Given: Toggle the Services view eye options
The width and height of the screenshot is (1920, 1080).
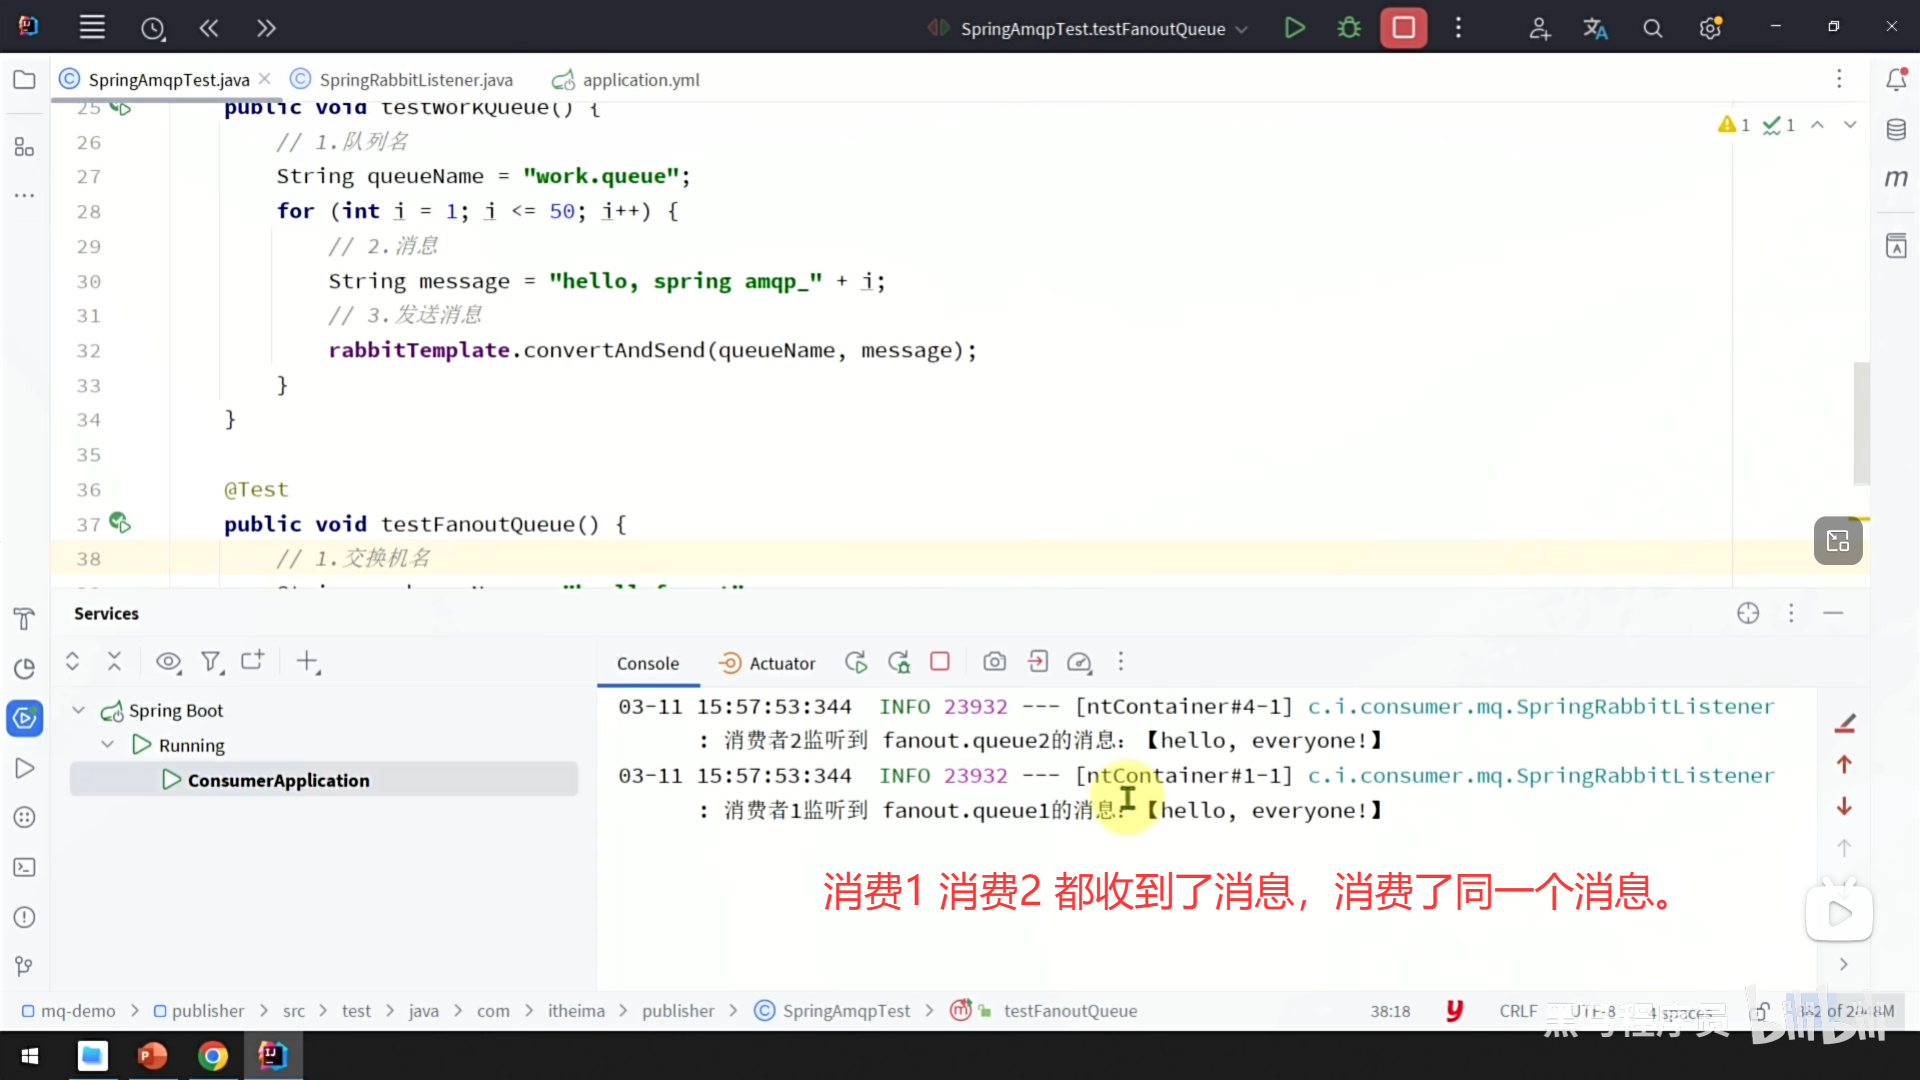Looking at the screenshot, I should 168,662.
